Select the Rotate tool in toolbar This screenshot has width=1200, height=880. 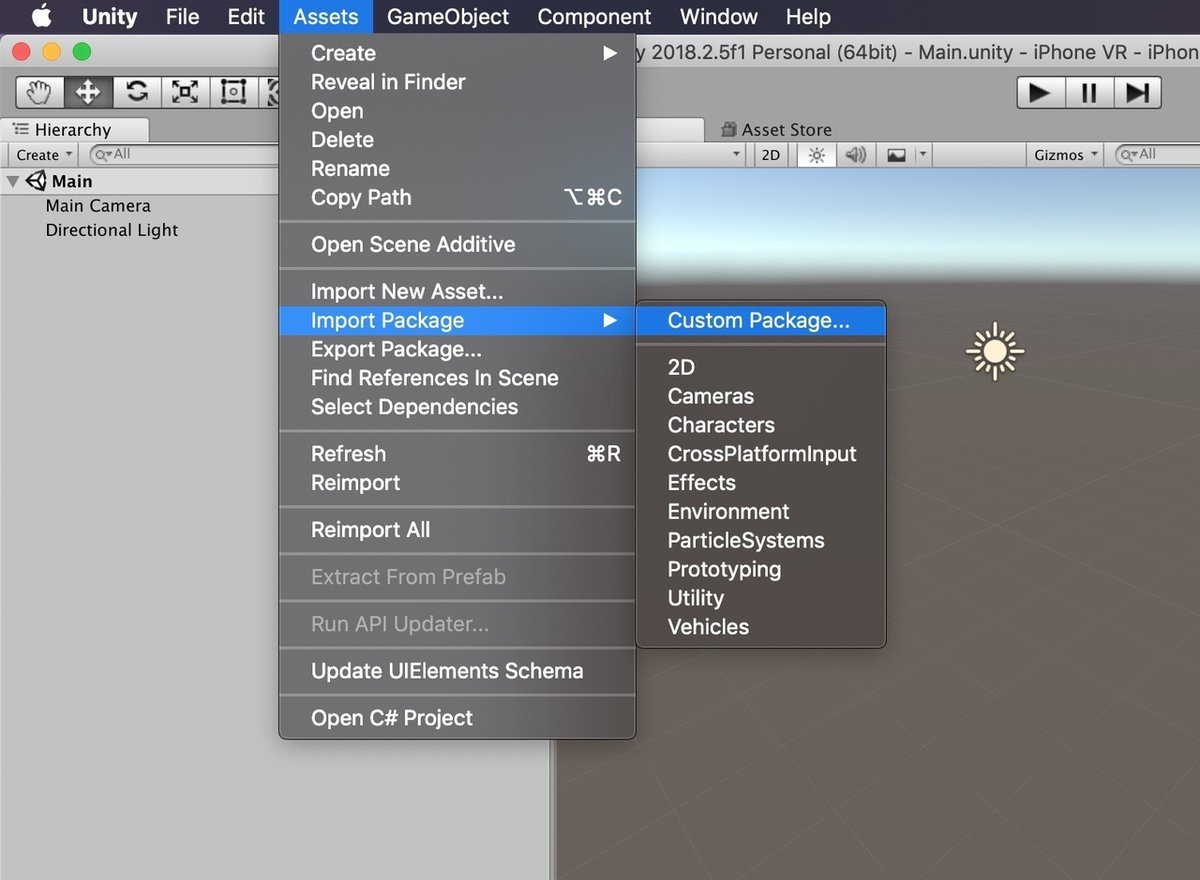(136, 92)
